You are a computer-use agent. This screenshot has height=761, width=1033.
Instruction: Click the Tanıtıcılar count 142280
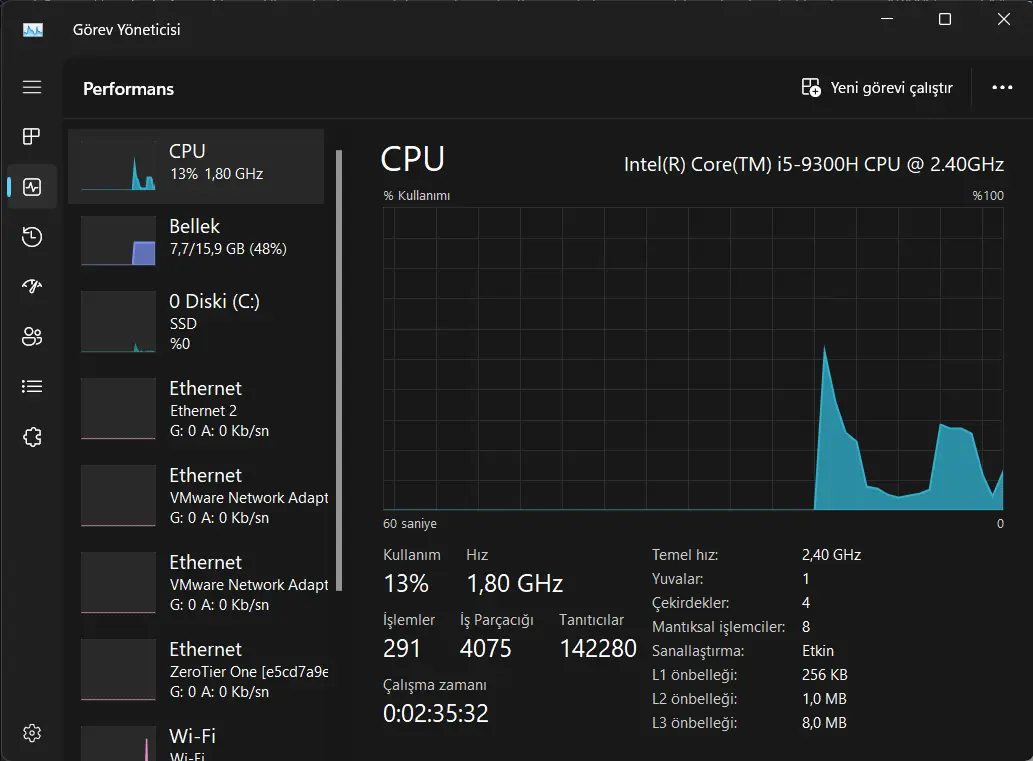(598, 648)
